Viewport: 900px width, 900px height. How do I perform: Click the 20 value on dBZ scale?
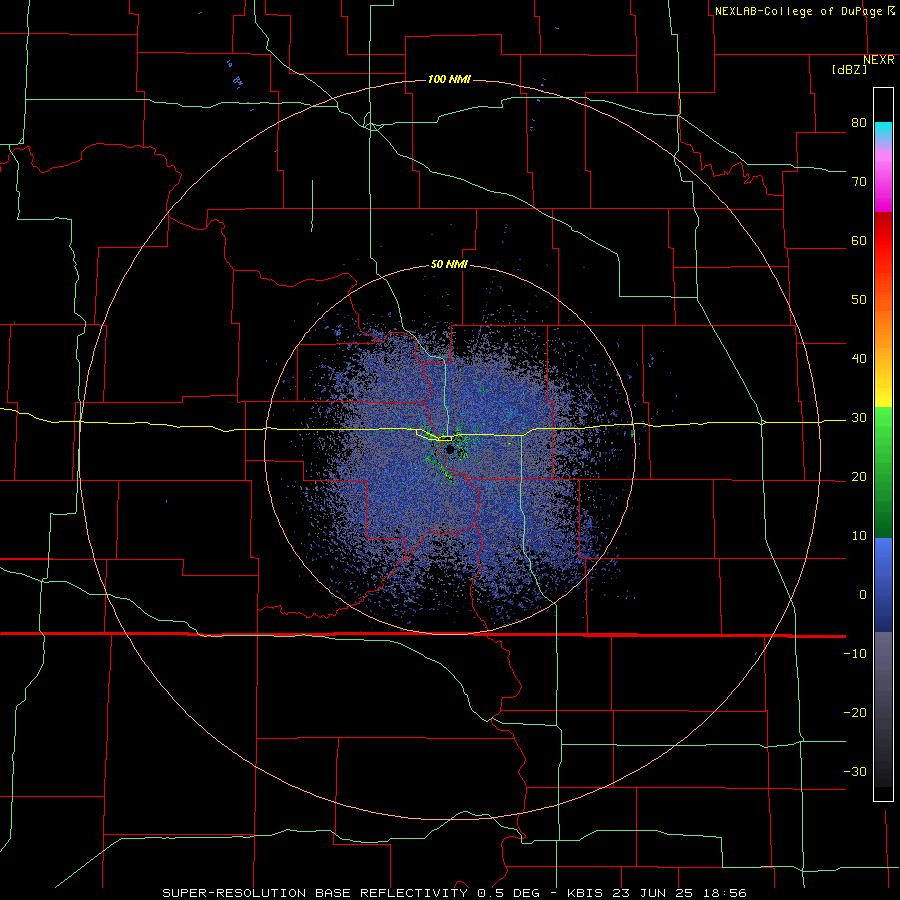(x=859, y=476)
